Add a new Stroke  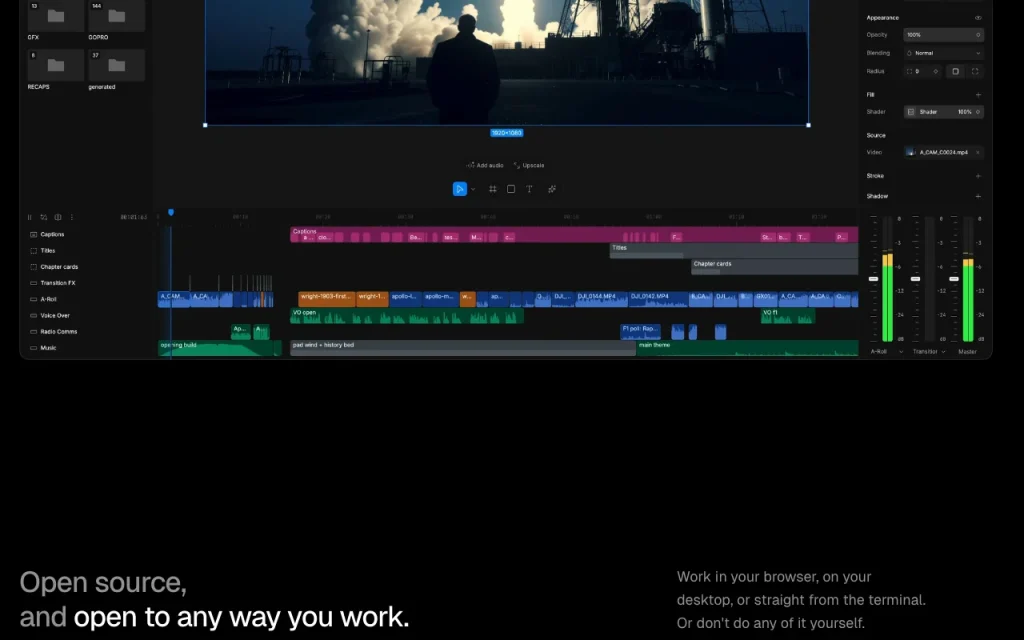[x=978, y=176]
